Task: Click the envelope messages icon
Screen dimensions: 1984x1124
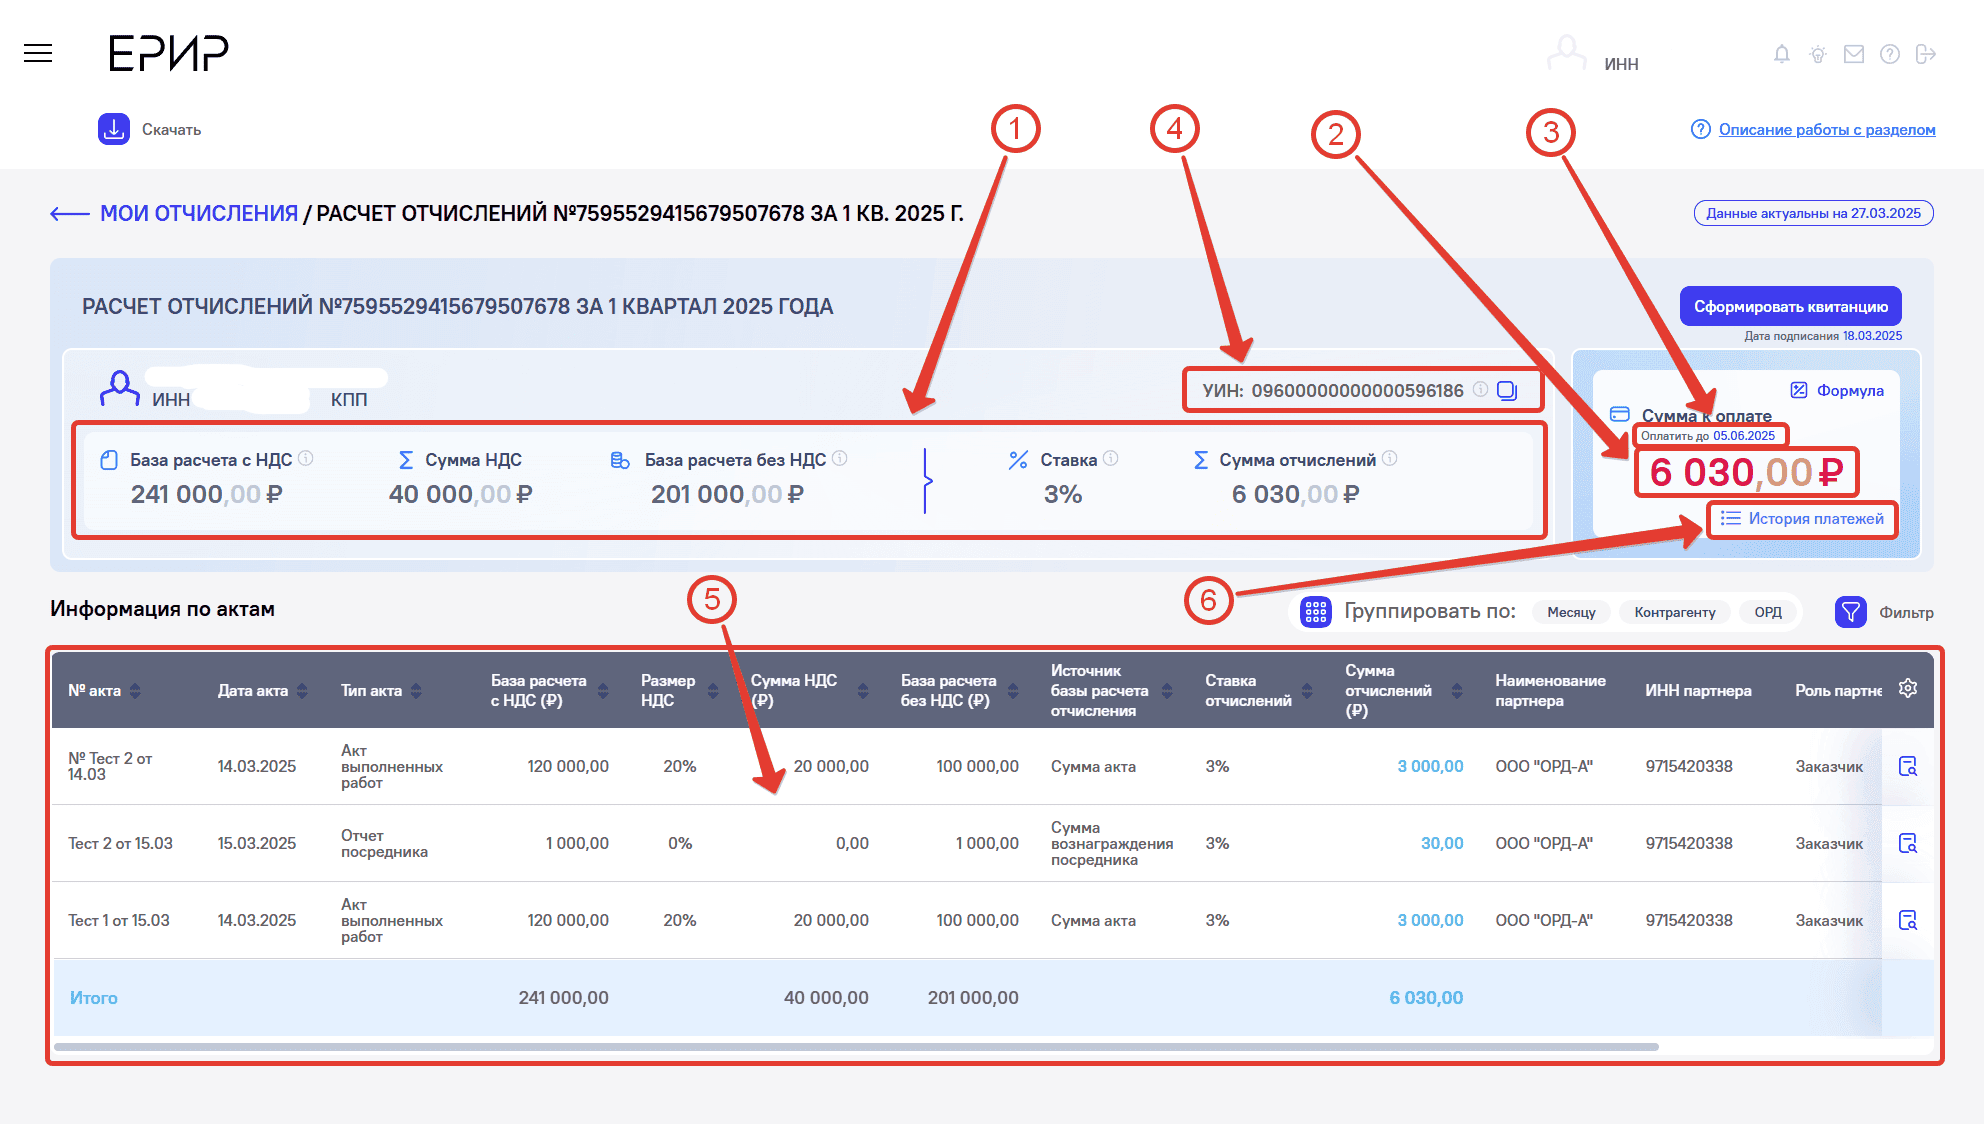Action: coord(1853,54)
